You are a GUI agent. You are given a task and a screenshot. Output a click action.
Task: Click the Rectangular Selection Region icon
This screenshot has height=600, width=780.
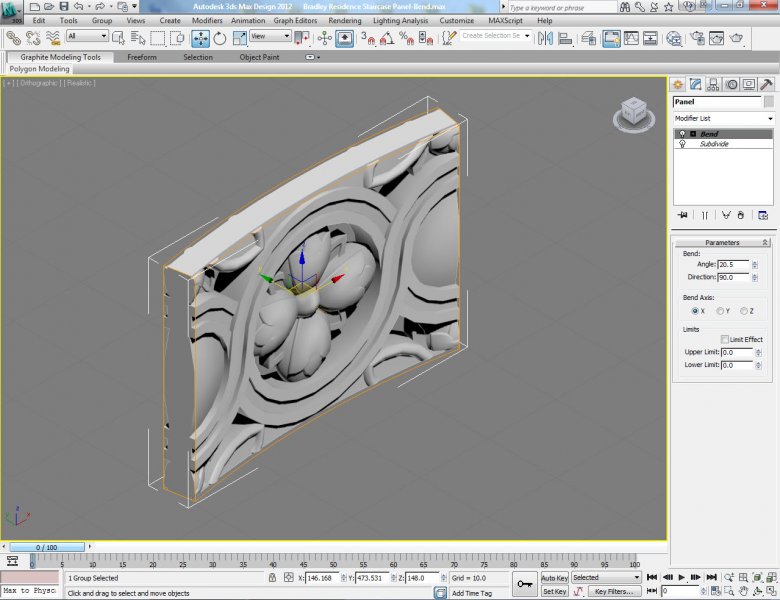(x=158, y=38)
